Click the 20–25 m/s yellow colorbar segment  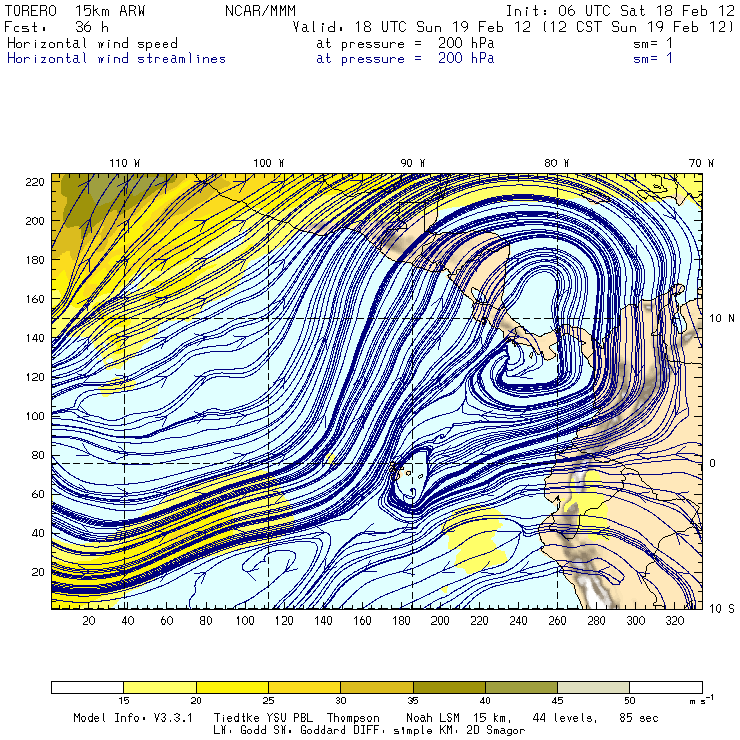(x=232, y=687)
